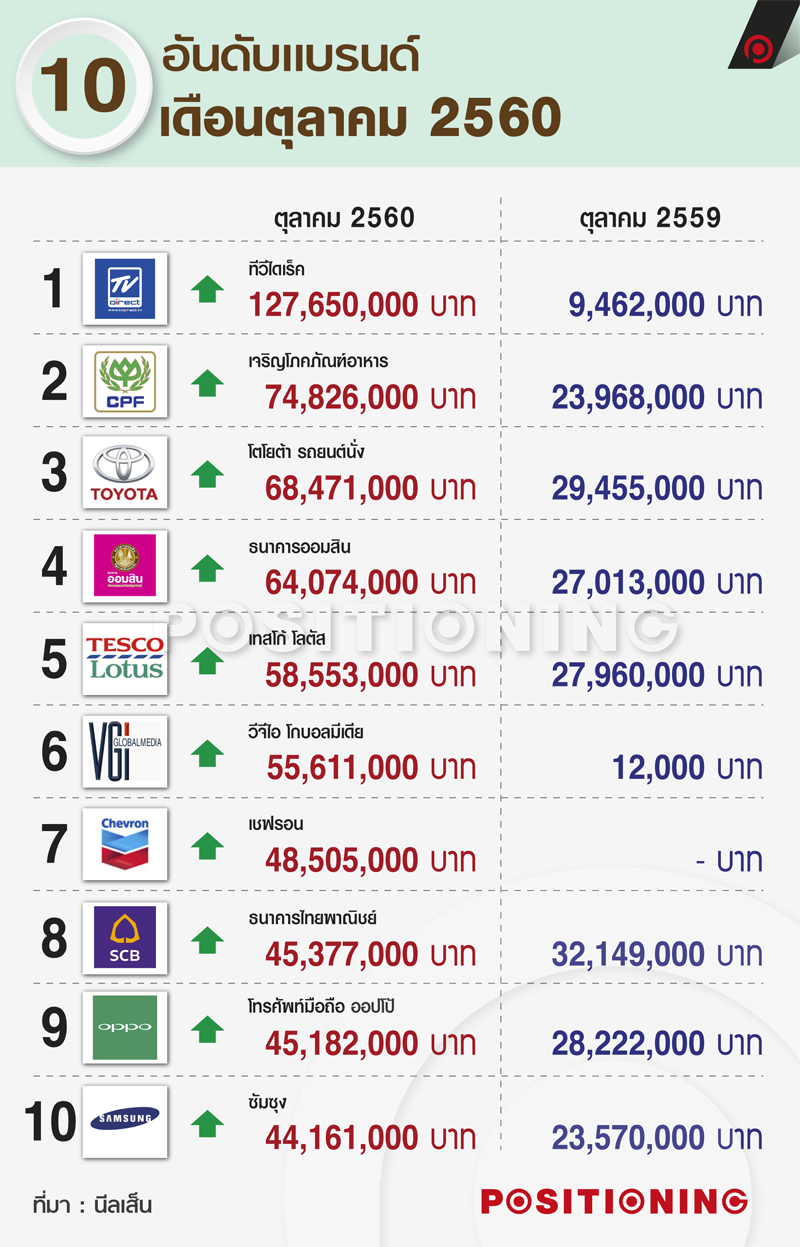Click the 12,000 บาท figure for VGI
Viewport: 800px width, 1247px height.
685,768
